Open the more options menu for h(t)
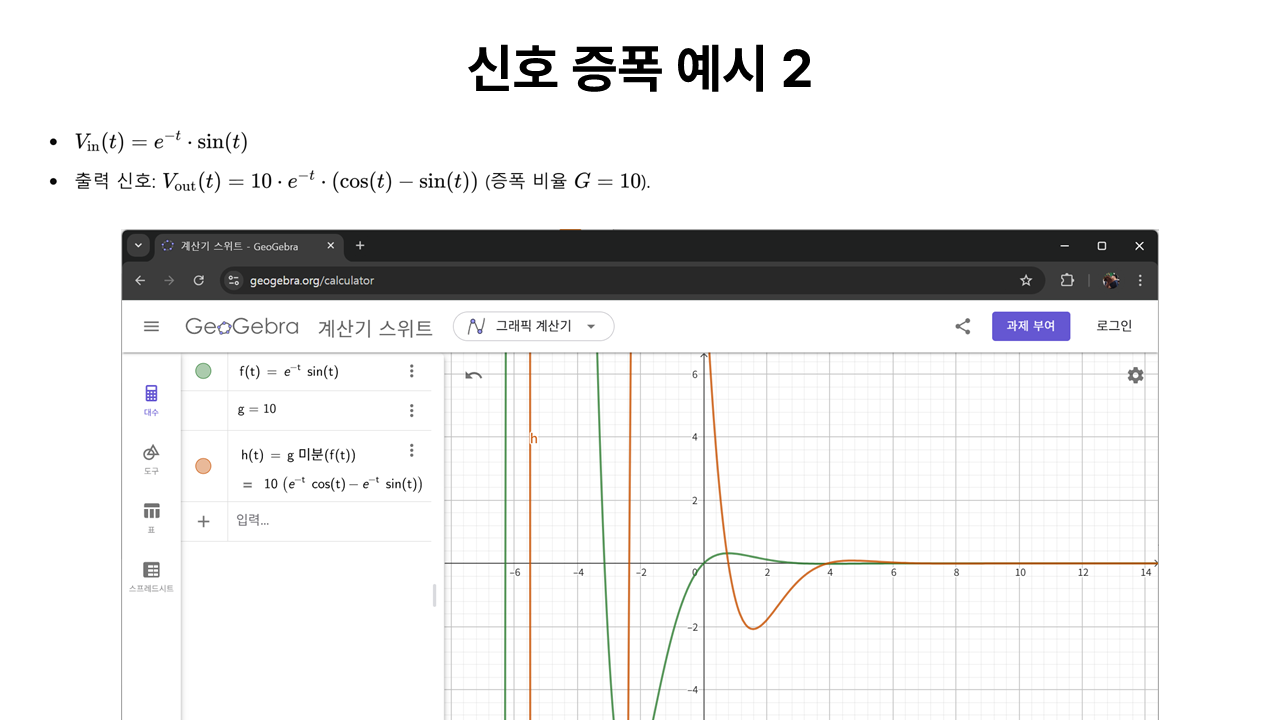This screenshot has height=720, width=1280. click(x=411, y=451)
